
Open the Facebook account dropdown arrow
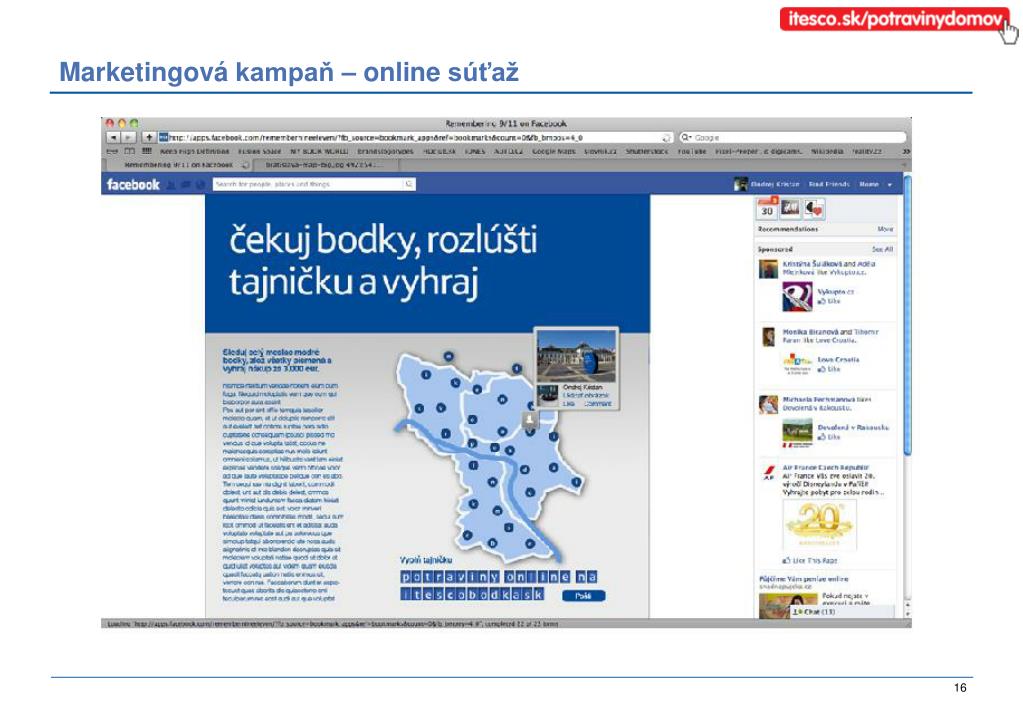point(890,185)
